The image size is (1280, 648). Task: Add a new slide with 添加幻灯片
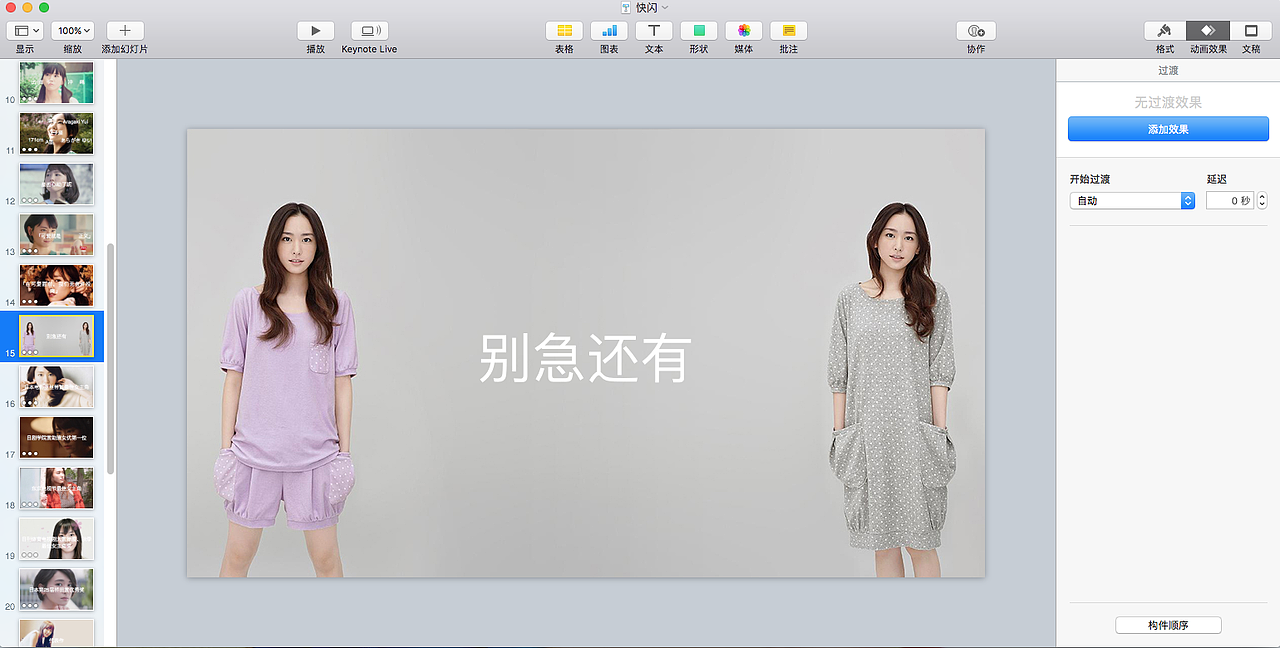pos(124,31)
